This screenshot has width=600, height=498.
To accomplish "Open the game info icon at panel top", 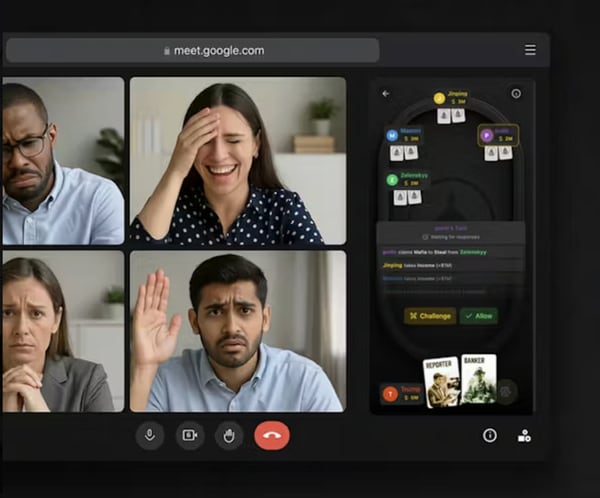I will tap(516, 94).
